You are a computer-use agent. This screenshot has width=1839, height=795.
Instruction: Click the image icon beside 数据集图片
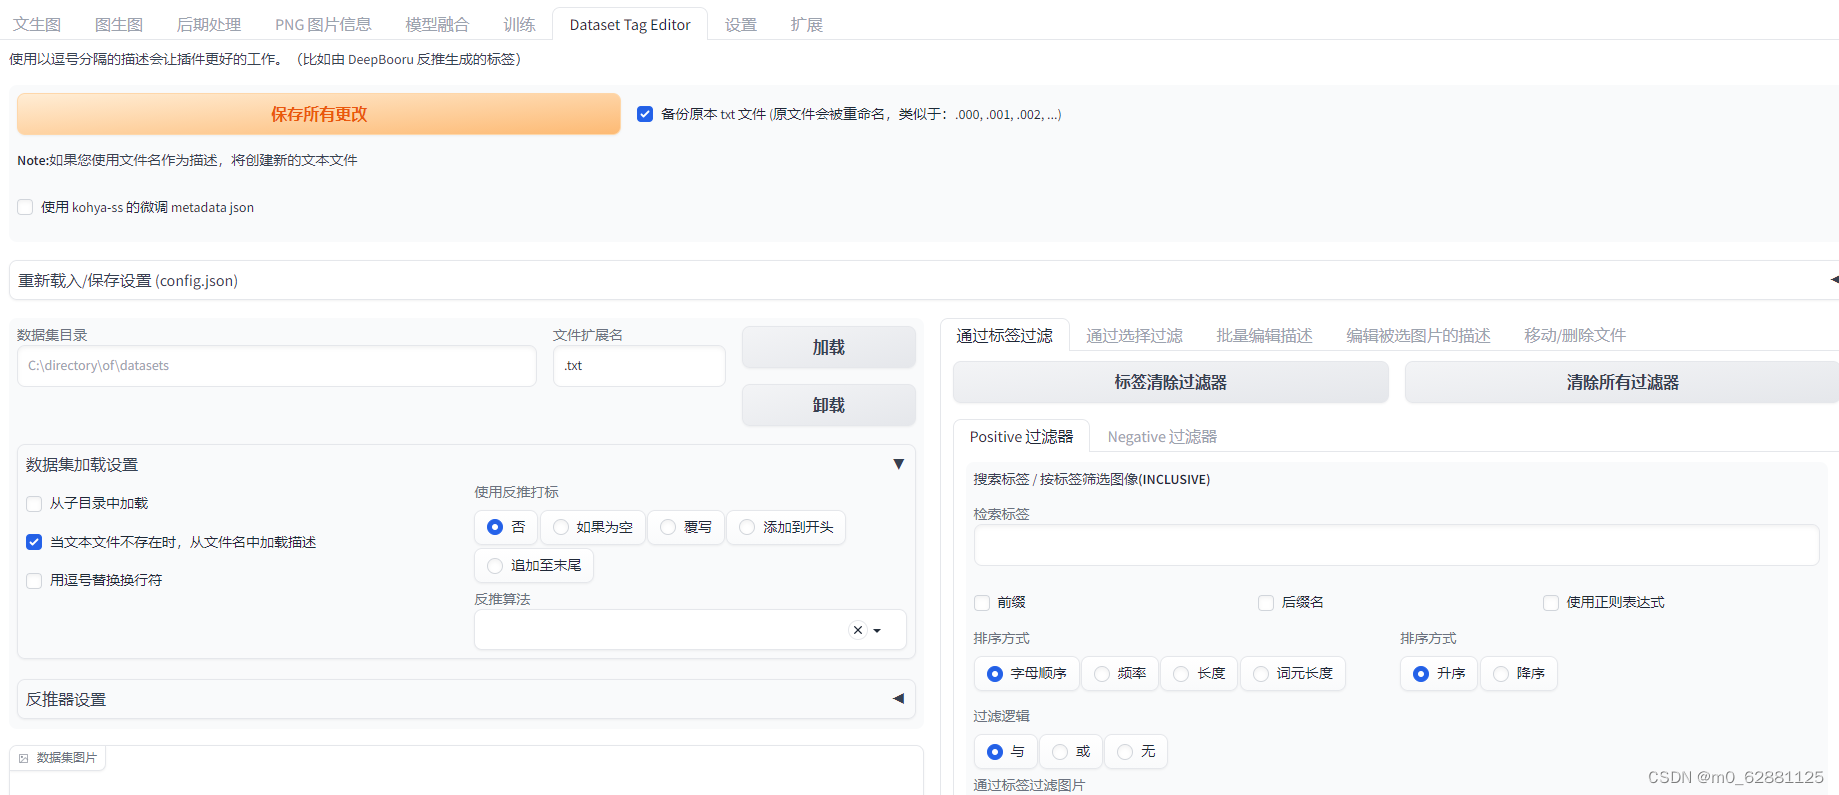pos(24,758)
